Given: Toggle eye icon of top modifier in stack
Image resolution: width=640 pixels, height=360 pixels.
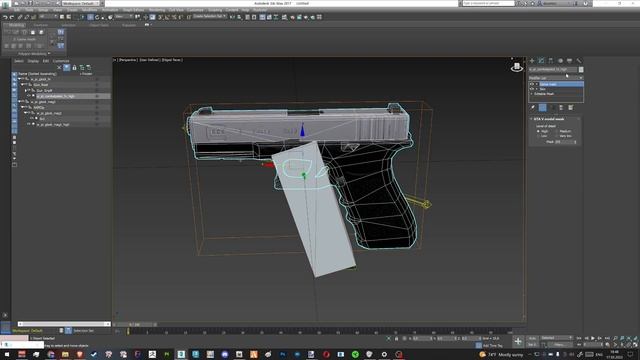Looking at the screenshot, I should click(532, 84).
